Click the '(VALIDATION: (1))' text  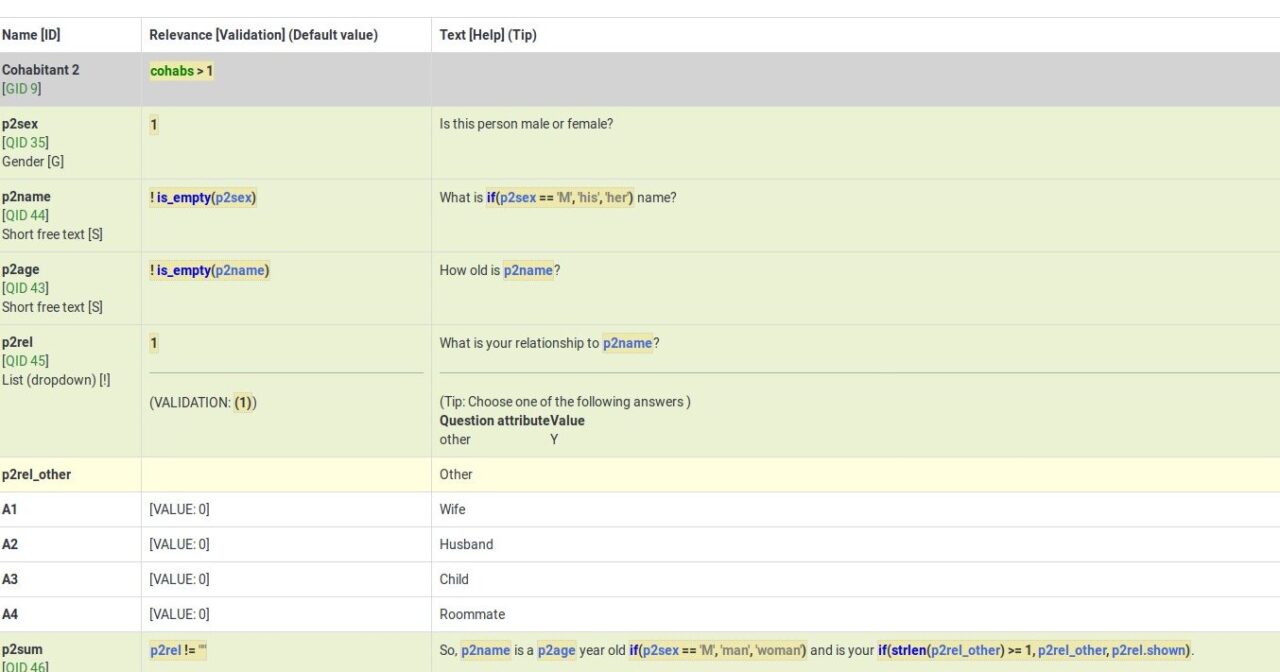tap(203, 402)
